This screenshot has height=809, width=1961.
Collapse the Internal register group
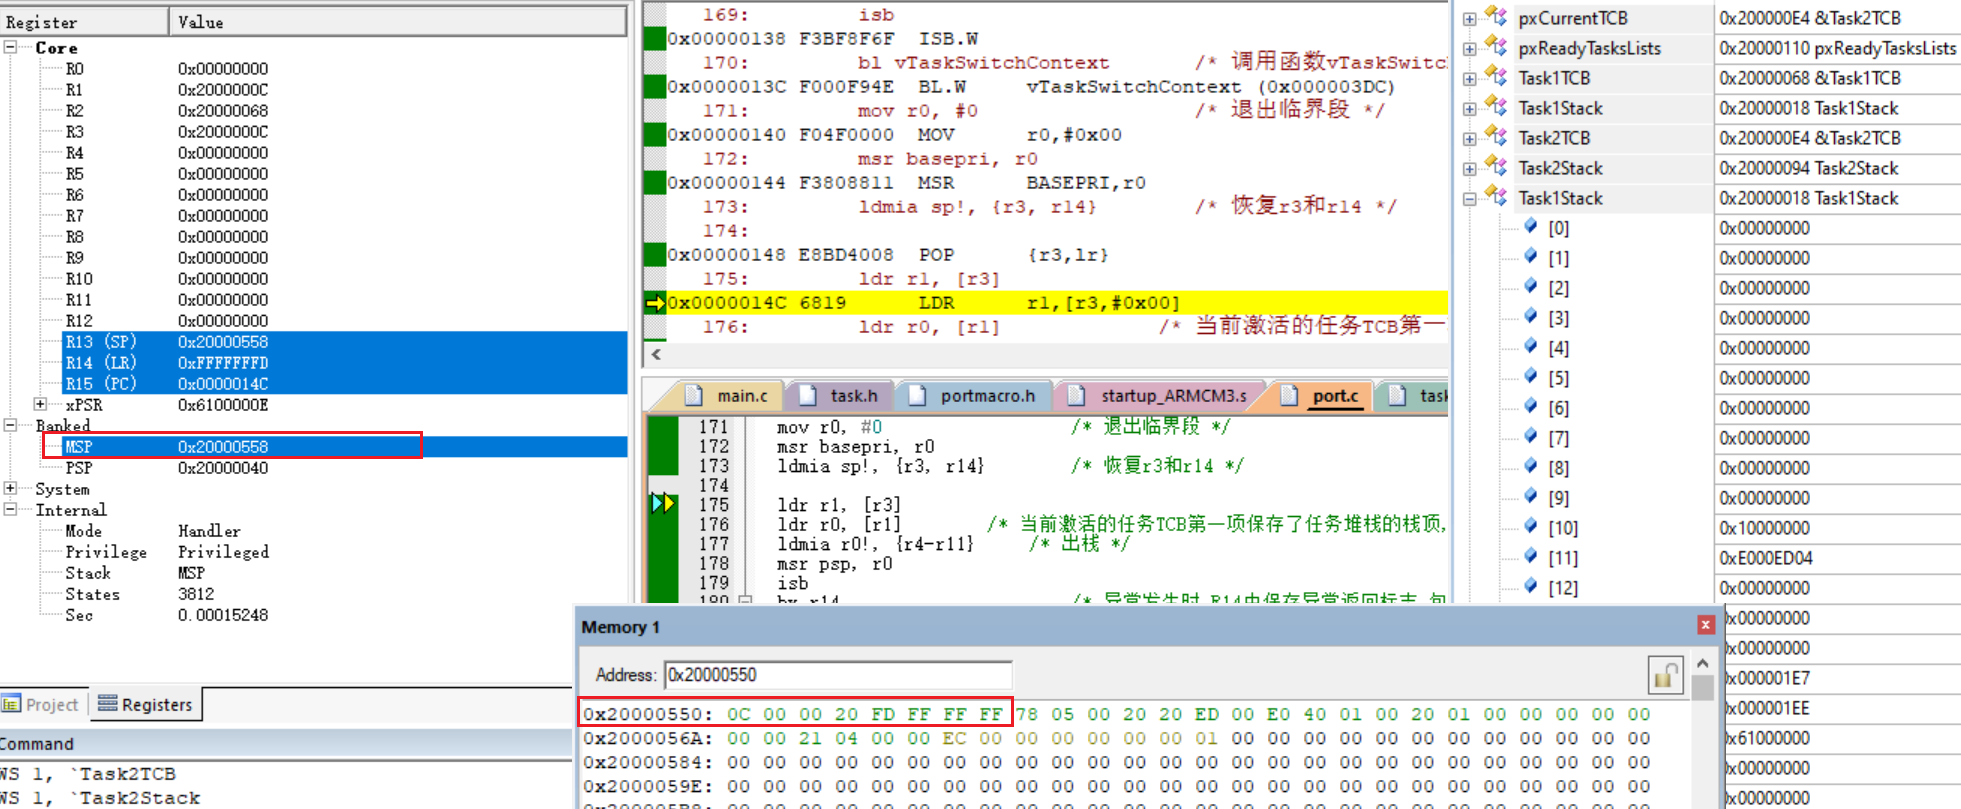click(x=10, y=509)
